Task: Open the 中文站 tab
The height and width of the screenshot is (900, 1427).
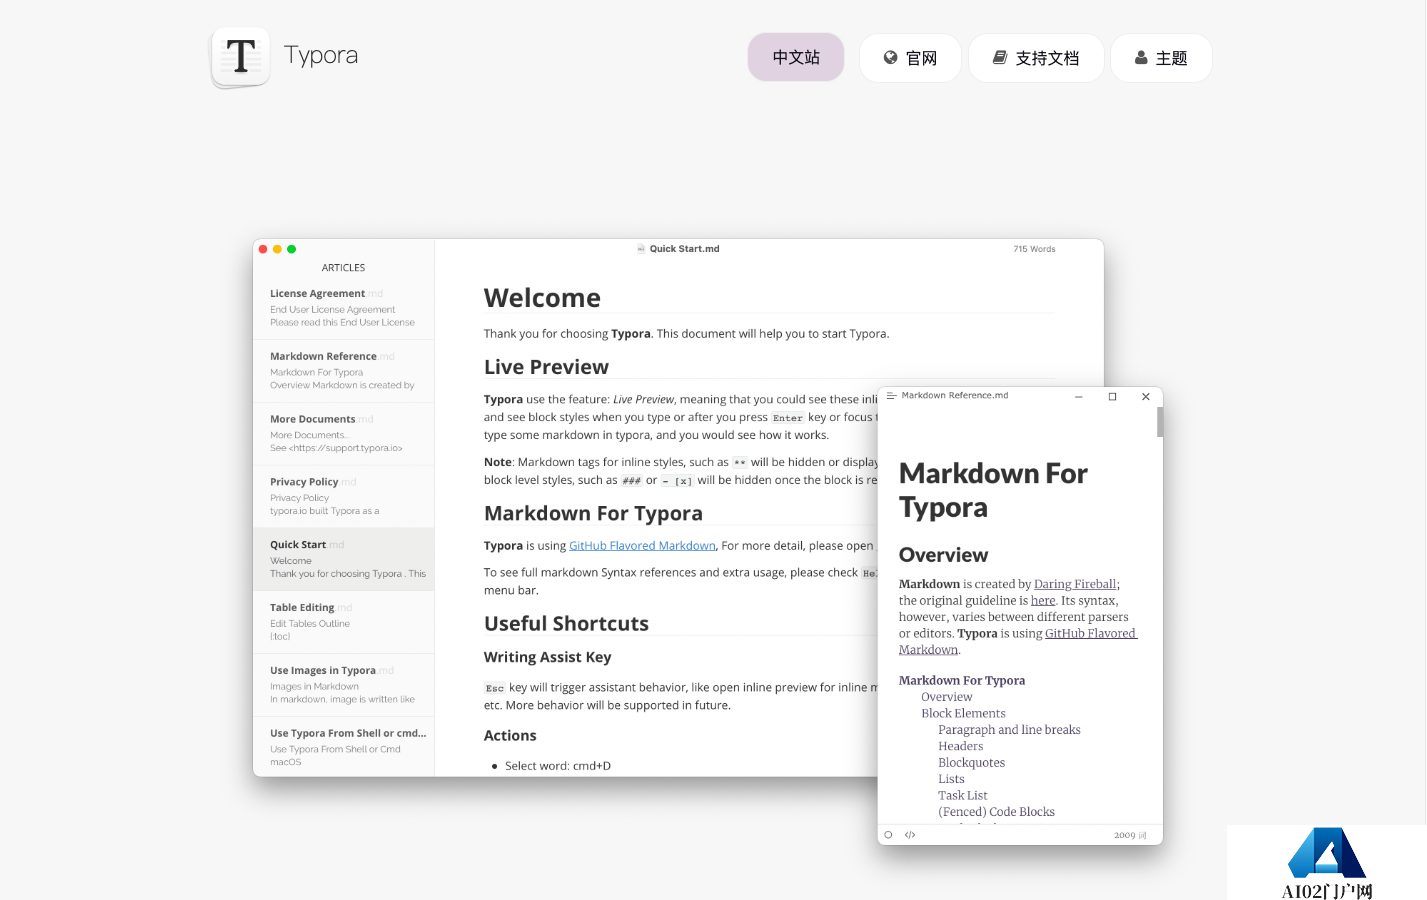Action: 796,57
